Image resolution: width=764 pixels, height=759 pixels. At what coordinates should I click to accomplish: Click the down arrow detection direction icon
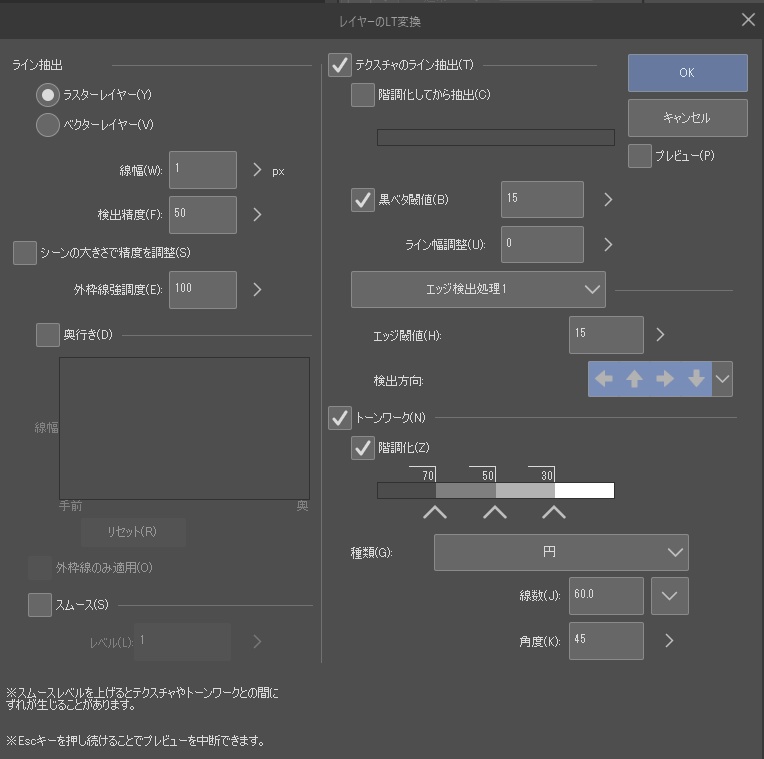696,379
